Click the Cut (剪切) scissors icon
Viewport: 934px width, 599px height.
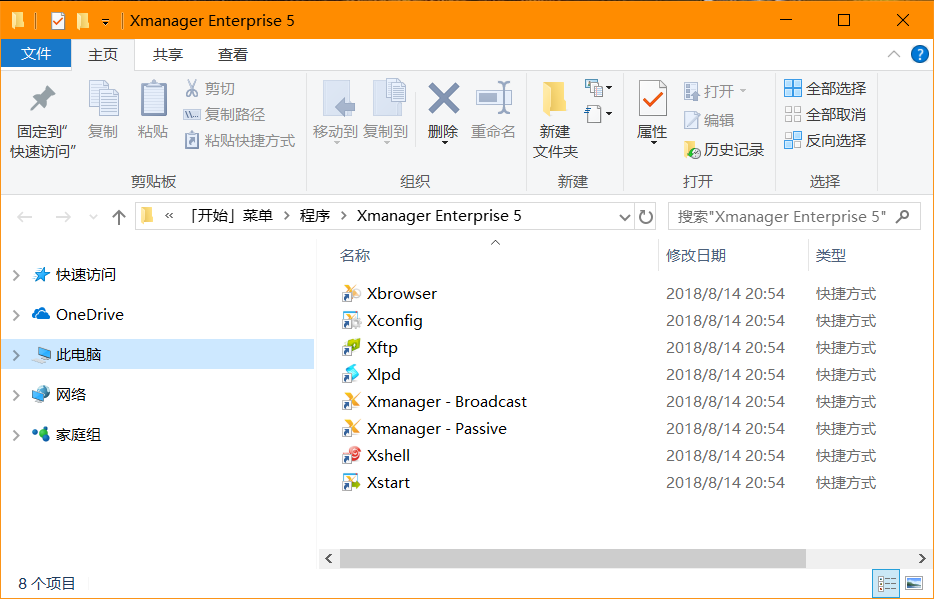point(192,89)
